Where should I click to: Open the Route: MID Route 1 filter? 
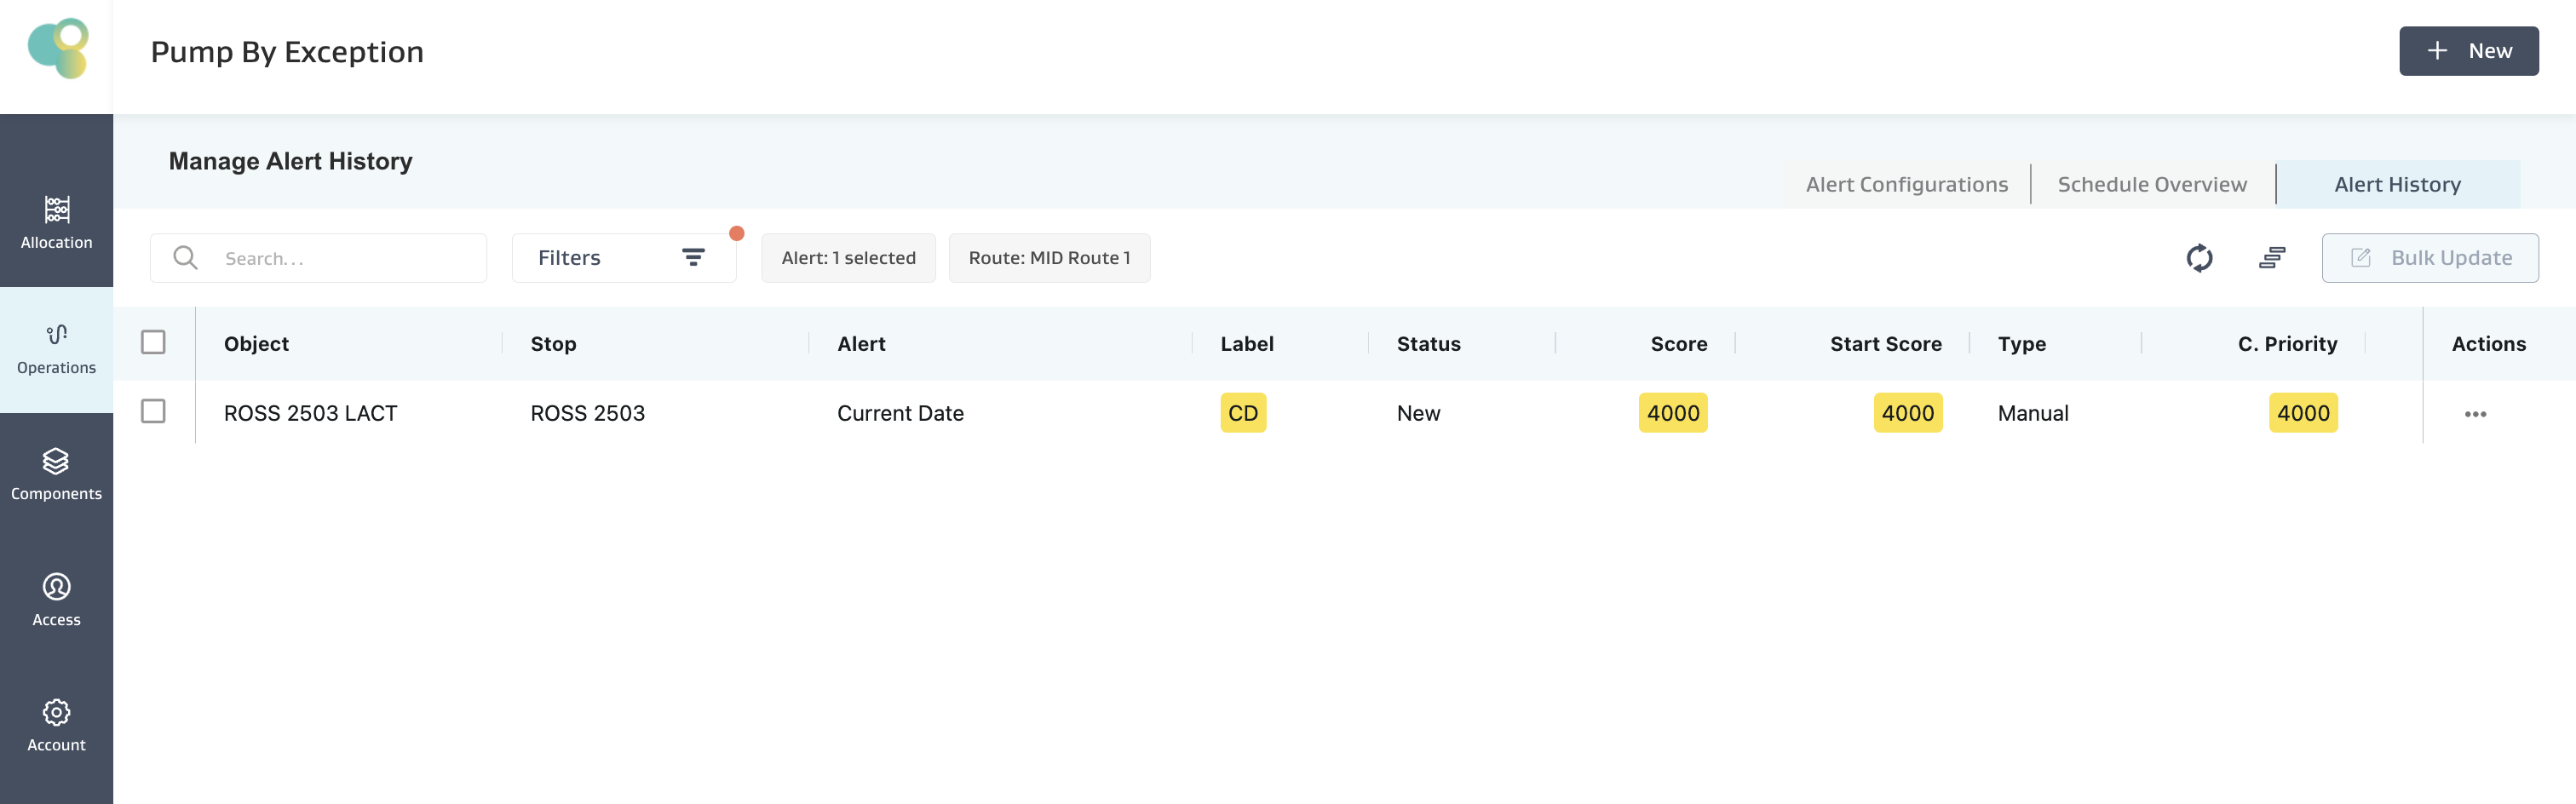pyautogui.click(x=1048, y=258)
